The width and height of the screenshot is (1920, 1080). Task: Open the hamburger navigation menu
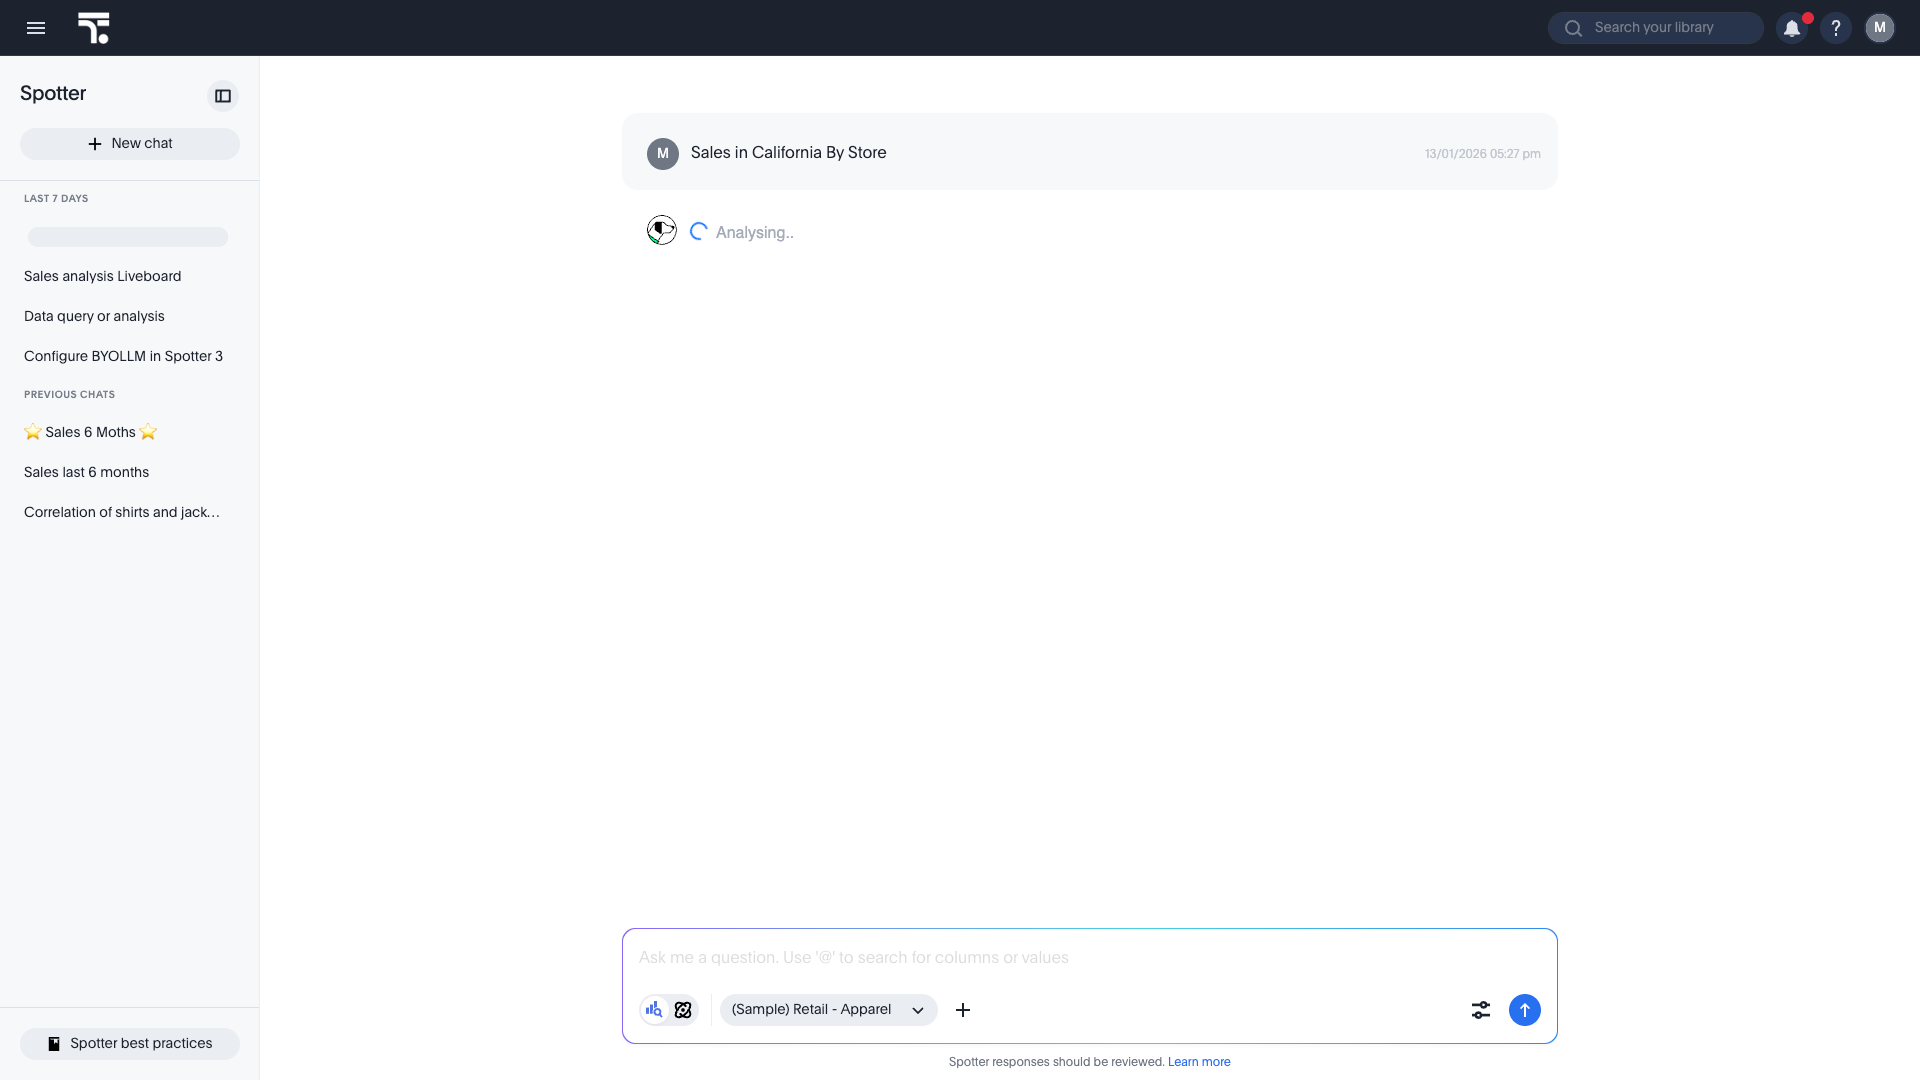pyautogui.click(x=36, y=28)
